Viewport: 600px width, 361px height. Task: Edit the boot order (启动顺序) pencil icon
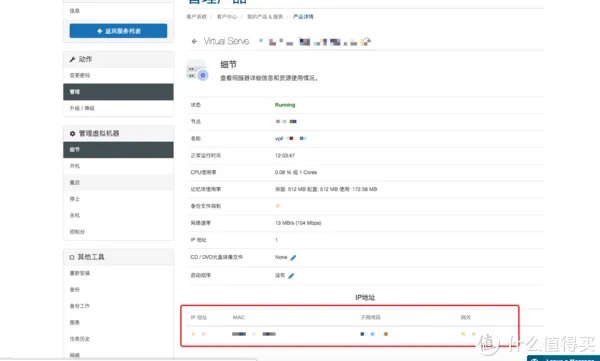(x=291, y=276)
